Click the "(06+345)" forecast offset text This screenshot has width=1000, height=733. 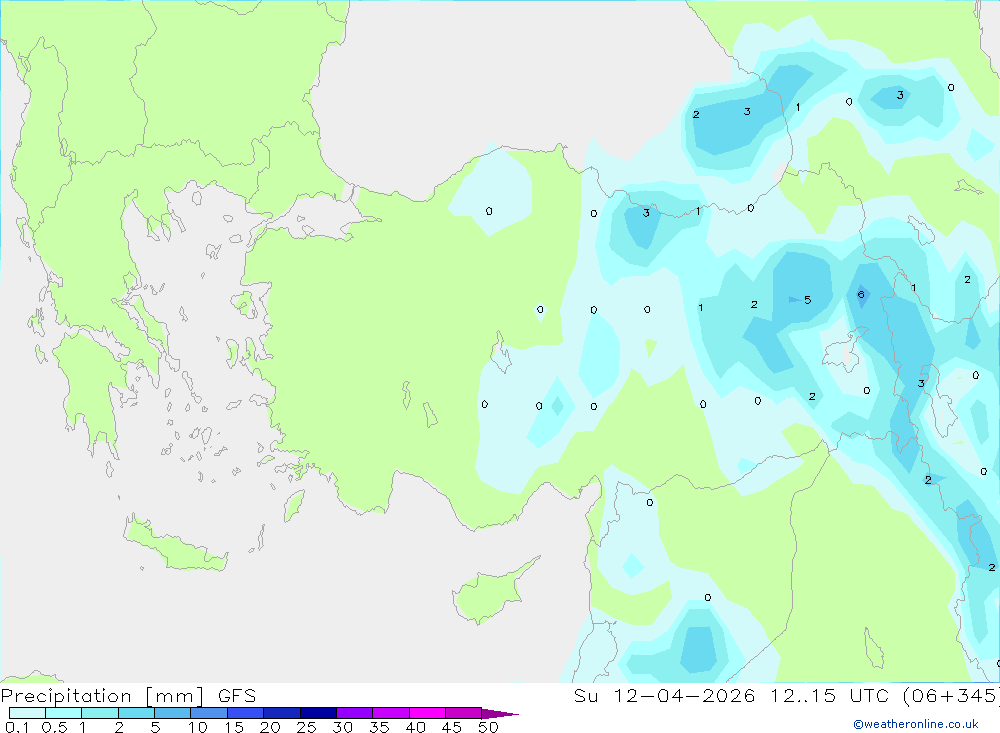(951, 696)
